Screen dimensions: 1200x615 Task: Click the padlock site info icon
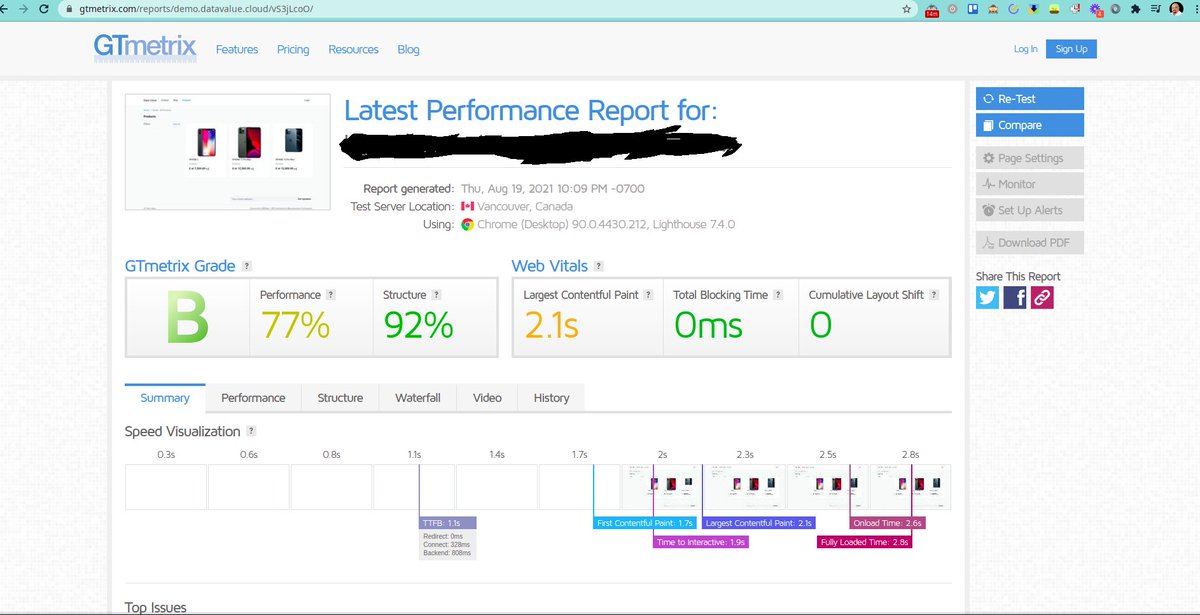coord(69,8)
